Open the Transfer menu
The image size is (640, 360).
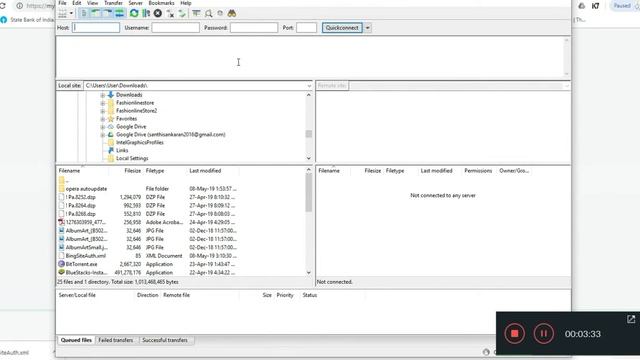click(x=113, y=3)
